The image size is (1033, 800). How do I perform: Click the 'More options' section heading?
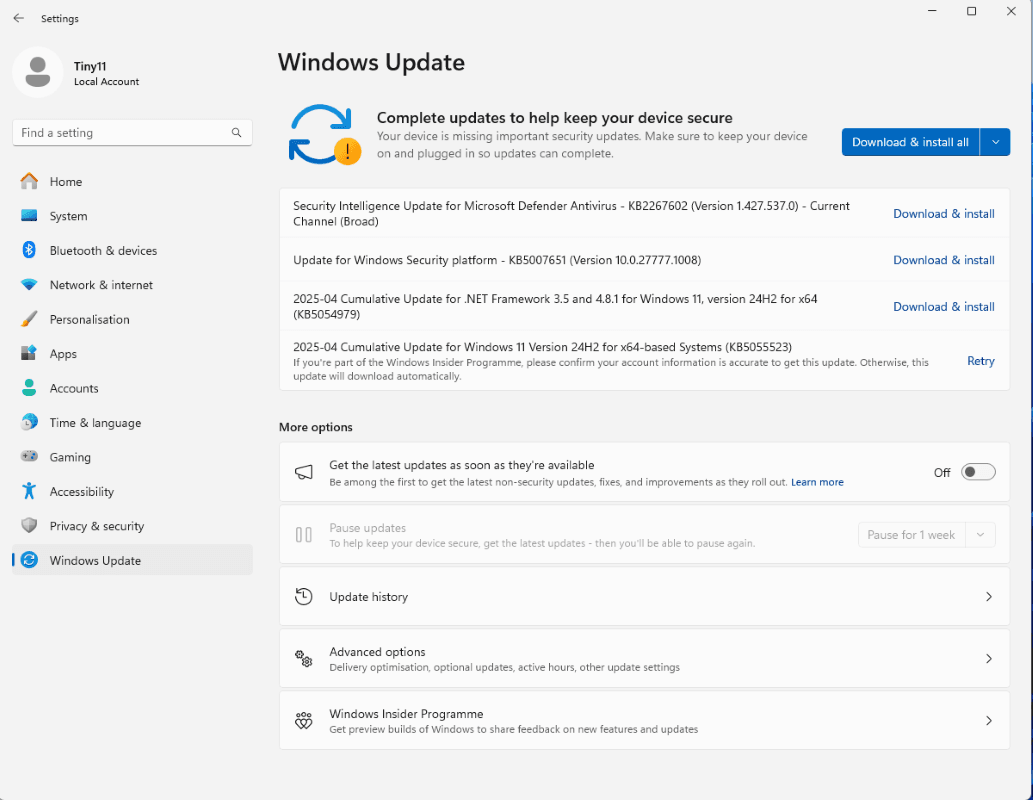pyautogui.click(x=316, y=427)
